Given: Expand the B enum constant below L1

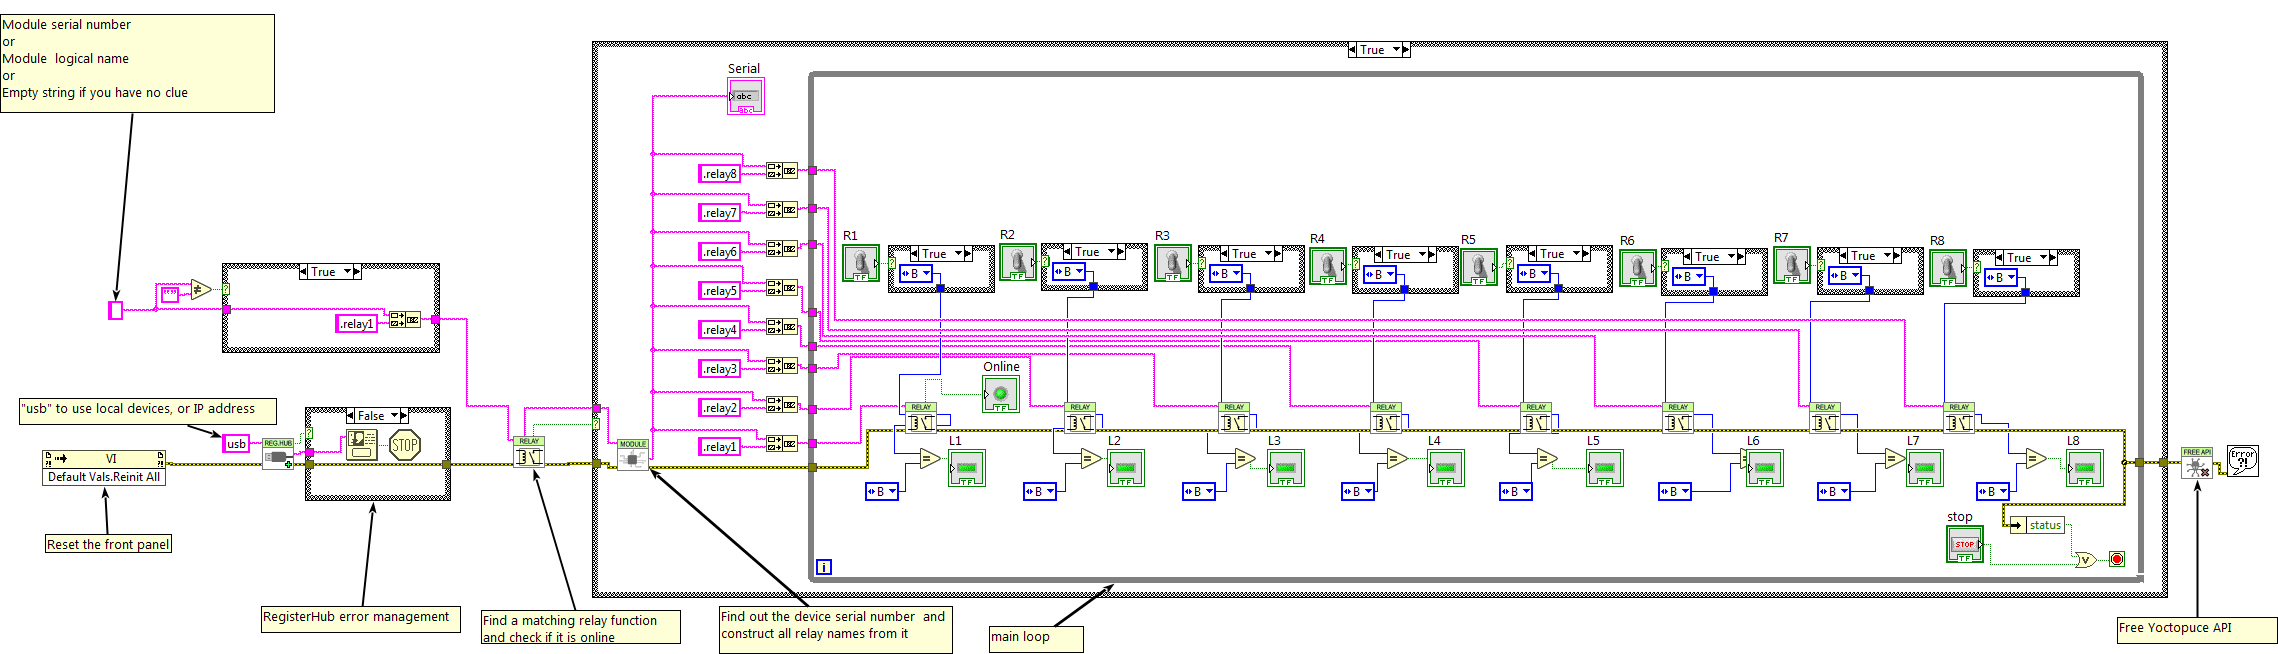Looking at the screenshot, I should tap(892, 491).
